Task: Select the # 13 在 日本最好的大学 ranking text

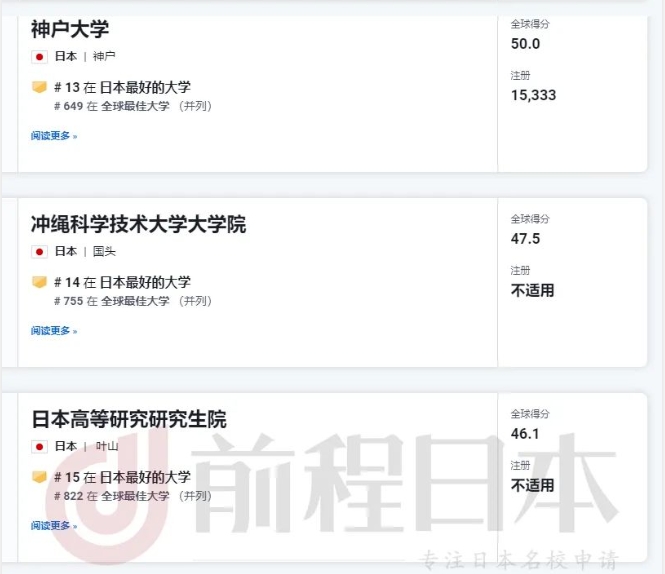Action: click(x=123, y=87)
